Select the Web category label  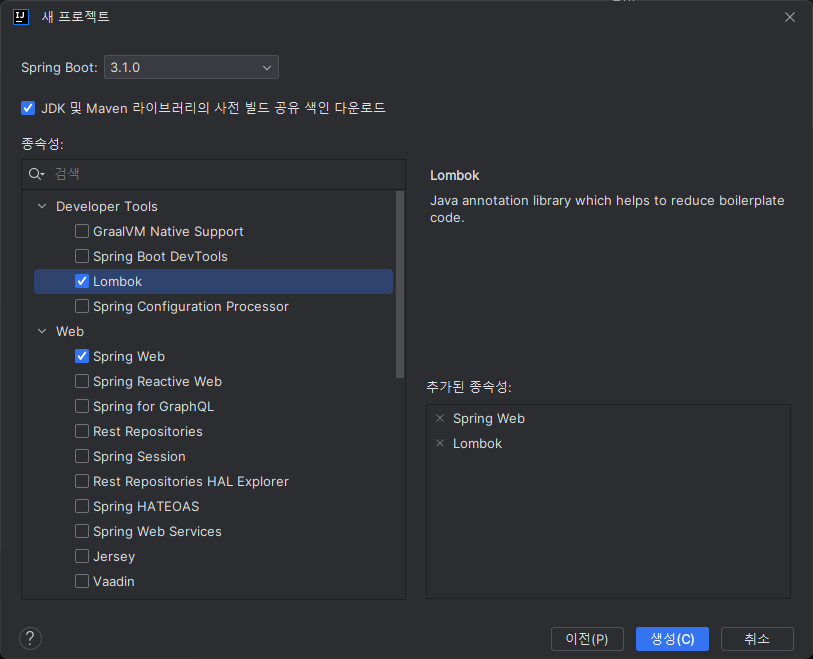pos(70,331)
